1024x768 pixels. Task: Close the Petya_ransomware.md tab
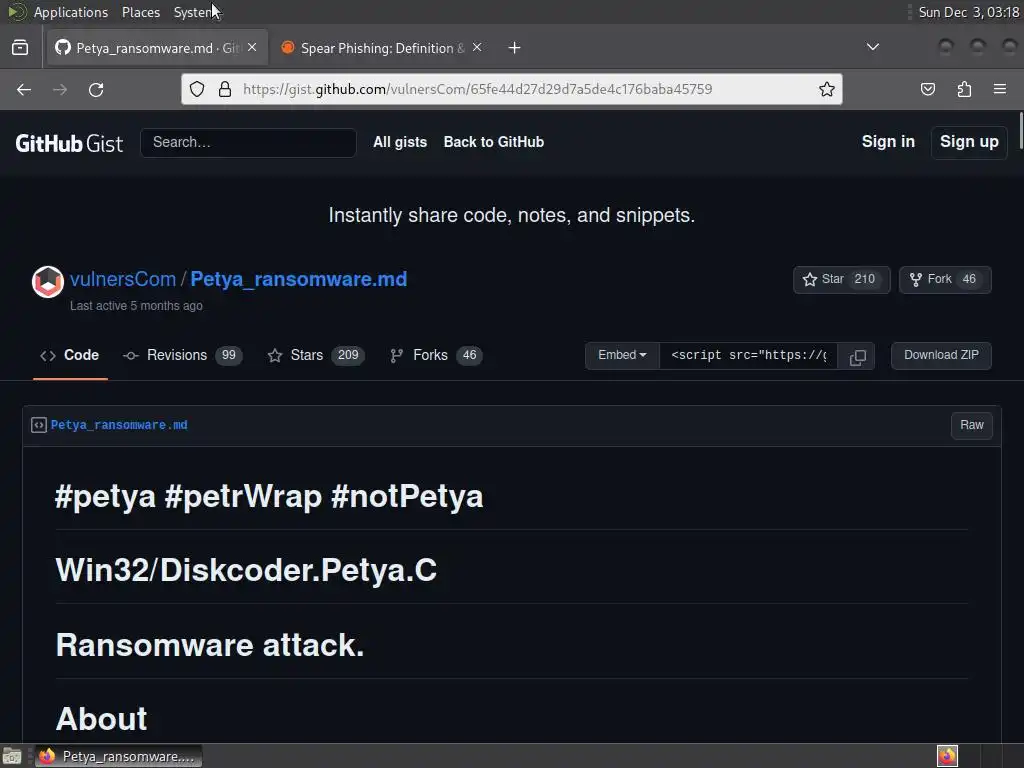(x=252, y=48)
